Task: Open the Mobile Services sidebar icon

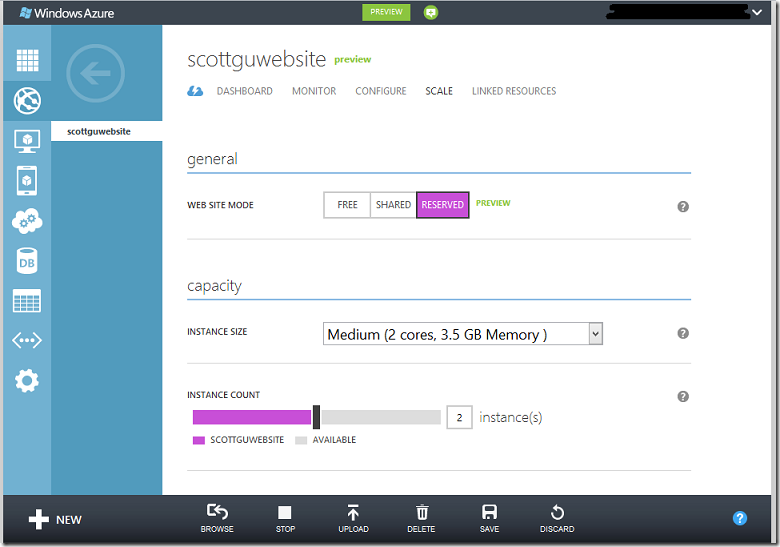Action: tap(27, 181)
